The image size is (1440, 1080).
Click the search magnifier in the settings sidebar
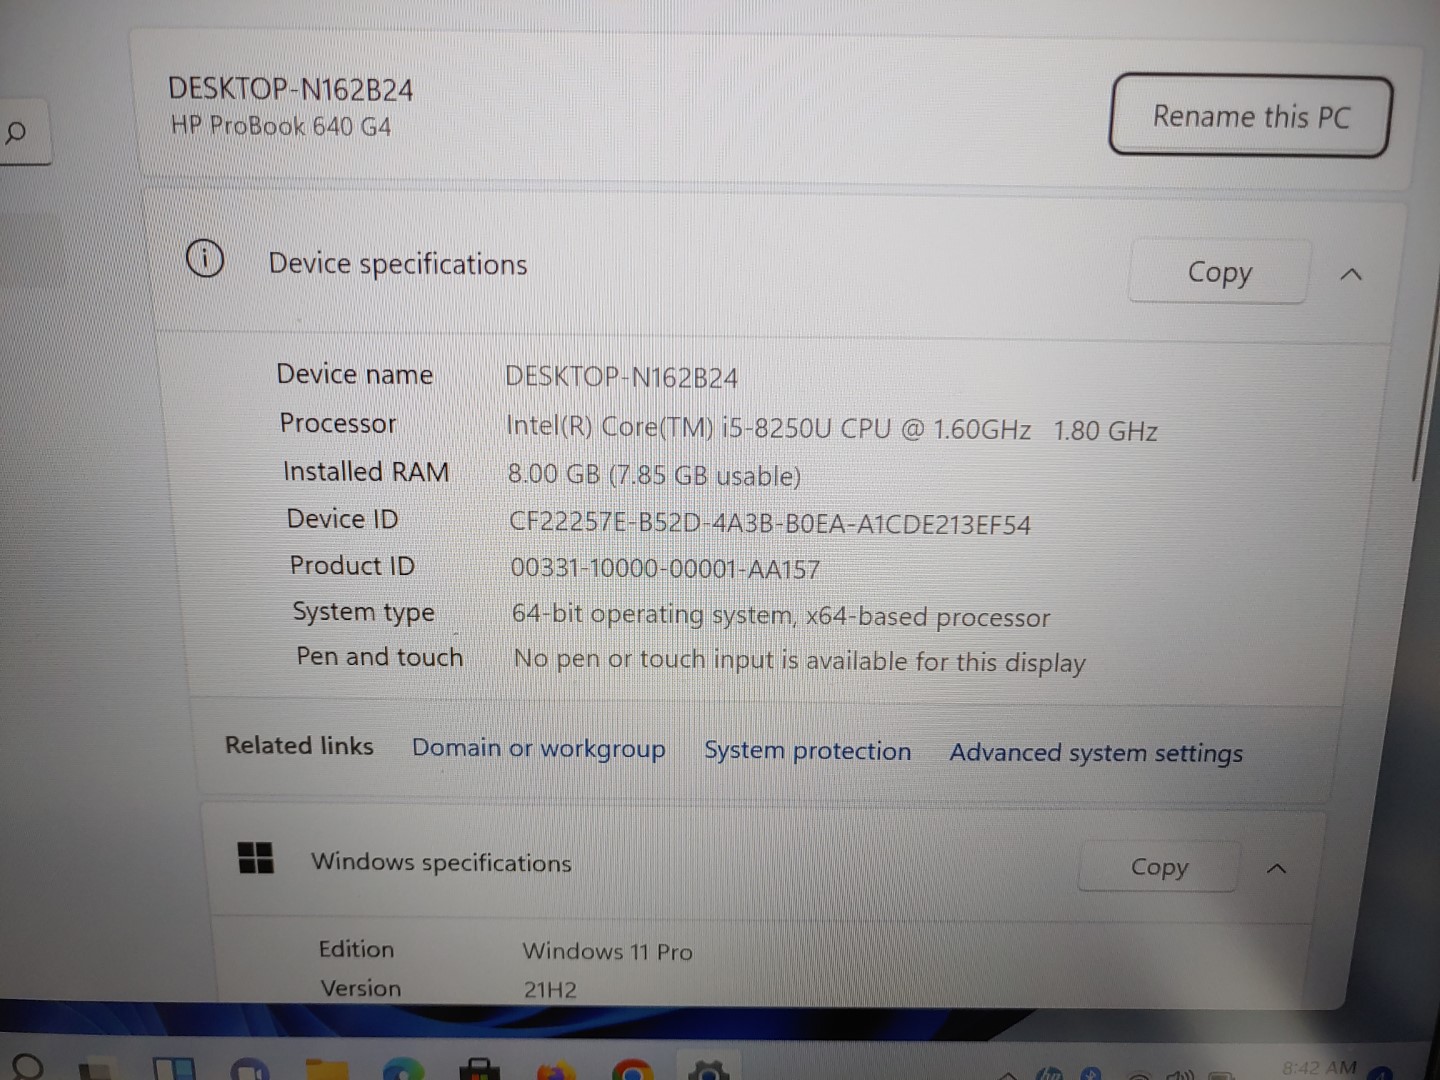[16, 132]
